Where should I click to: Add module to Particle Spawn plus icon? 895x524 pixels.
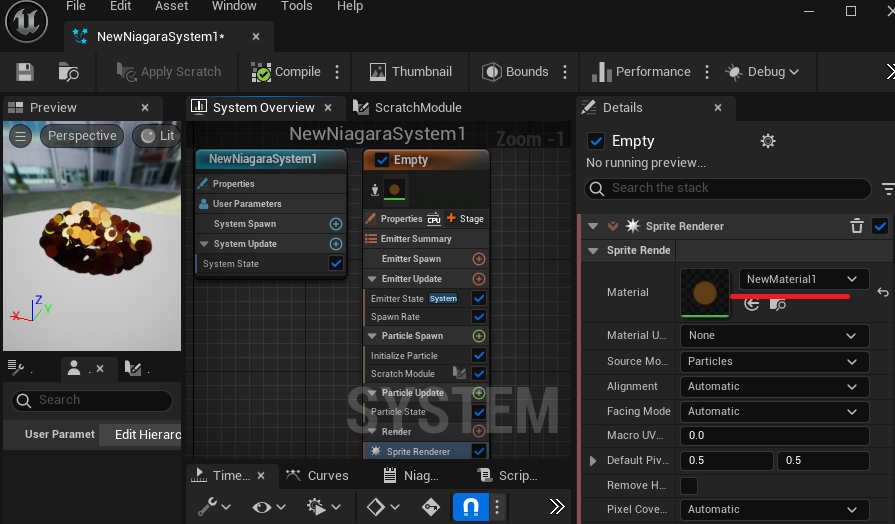pyautogui.click(x=479, y=336)
